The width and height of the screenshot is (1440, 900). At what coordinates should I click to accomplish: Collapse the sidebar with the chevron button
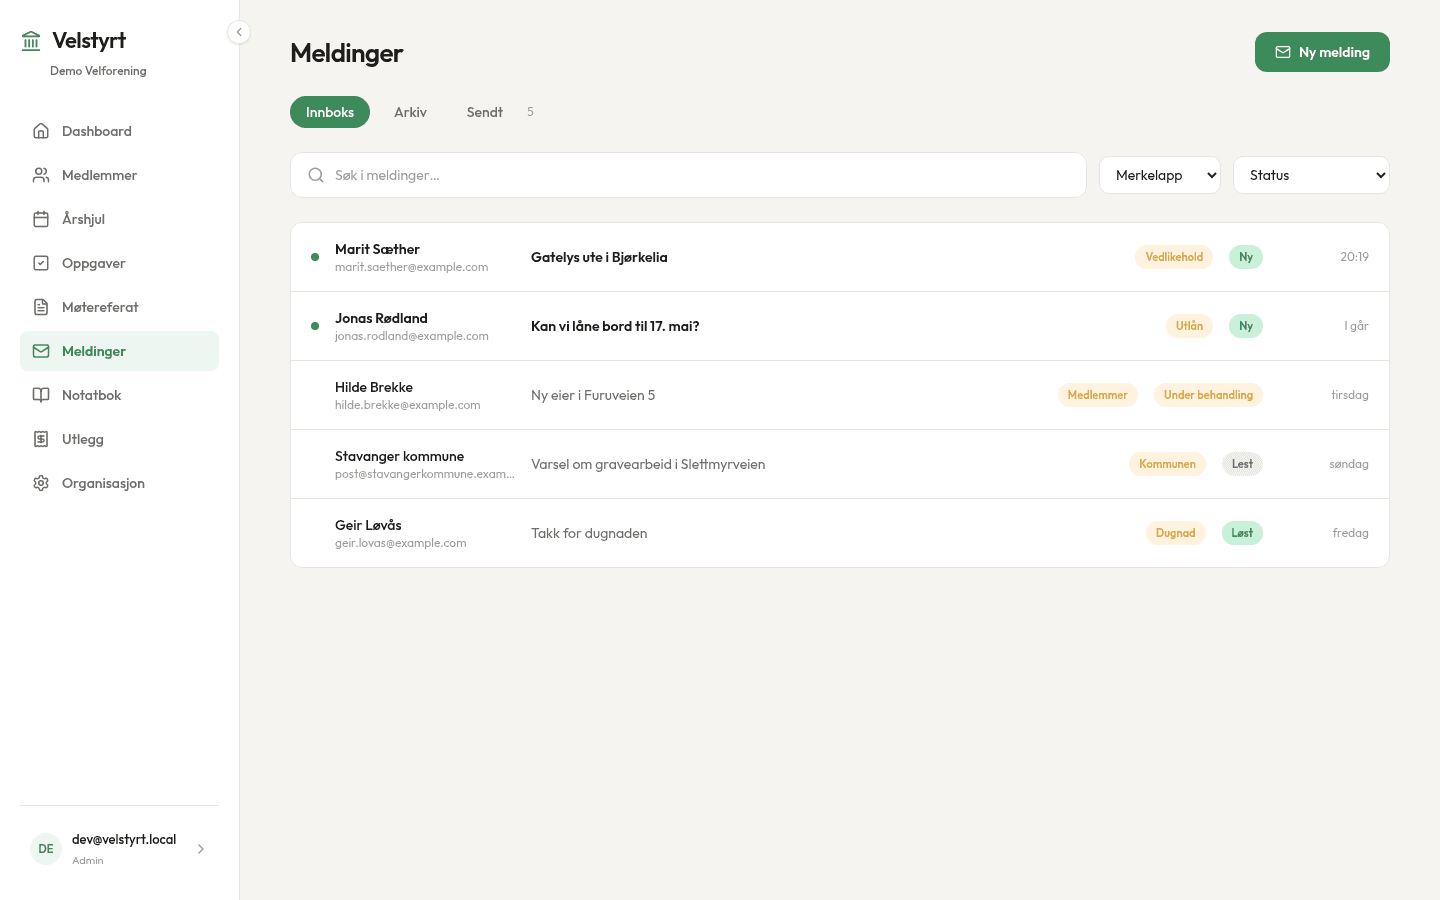pyautogui.click(x=239, y=32)
